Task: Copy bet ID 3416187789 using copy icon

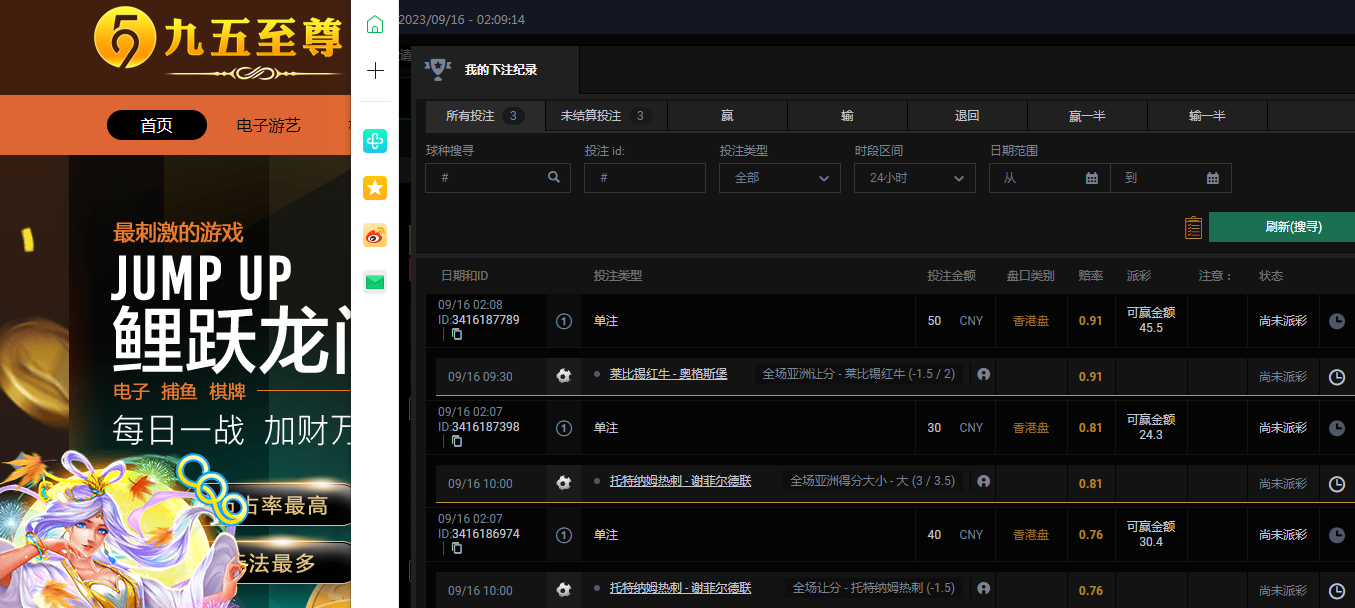Action: point(457,334)
